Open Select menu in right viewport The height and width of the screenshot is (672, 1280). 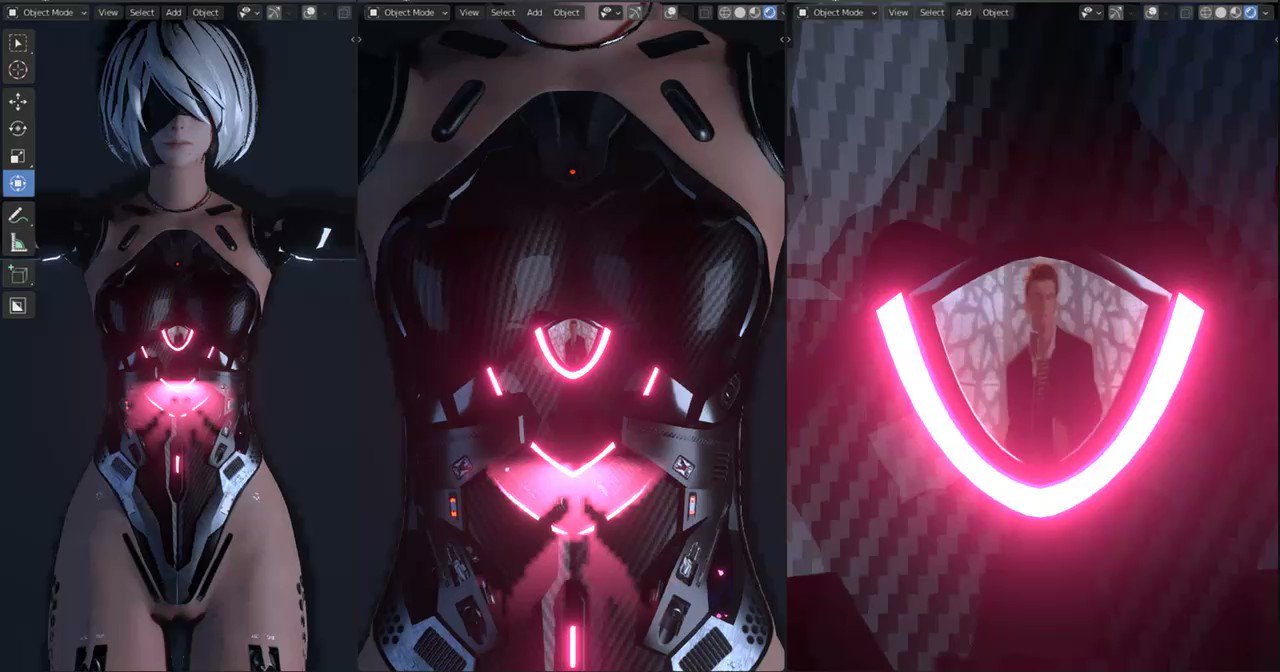pyautogui.click(x=932, y=12)
